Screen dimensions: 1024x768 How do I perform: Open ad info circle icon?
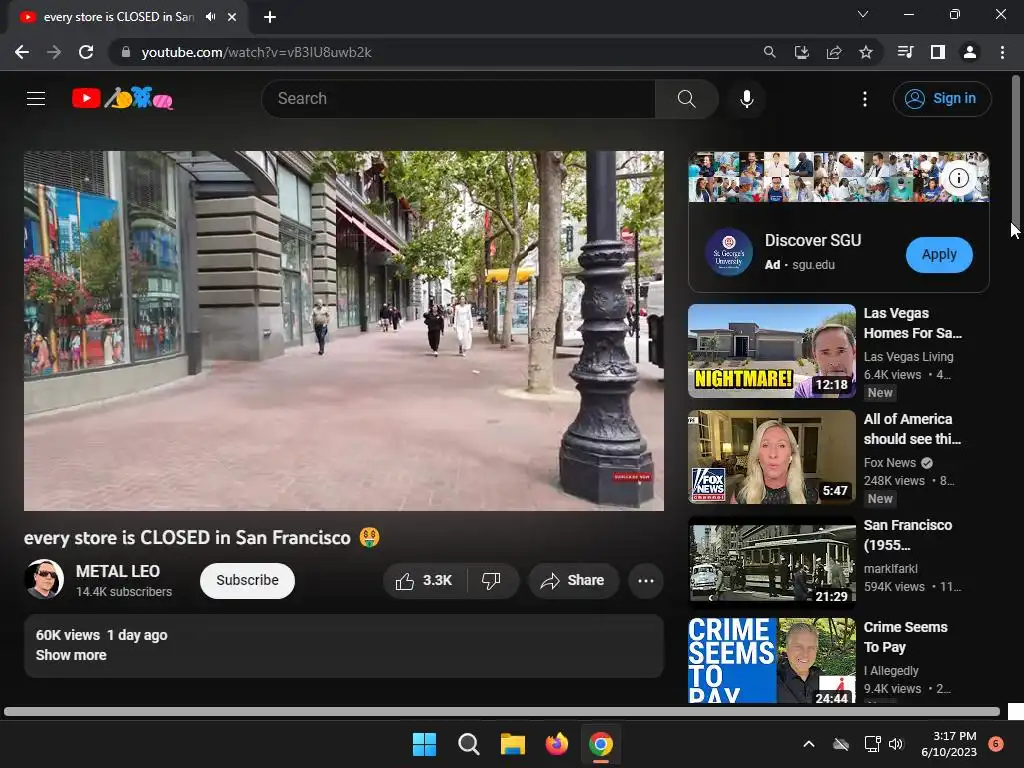[958, 178]
